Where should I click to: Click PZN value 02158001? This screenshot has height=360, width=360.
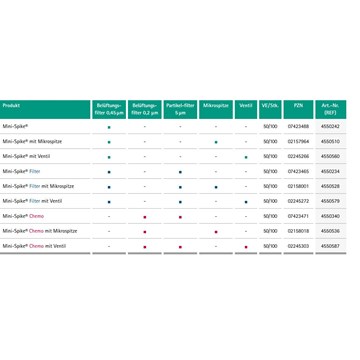tap(298, 186)
